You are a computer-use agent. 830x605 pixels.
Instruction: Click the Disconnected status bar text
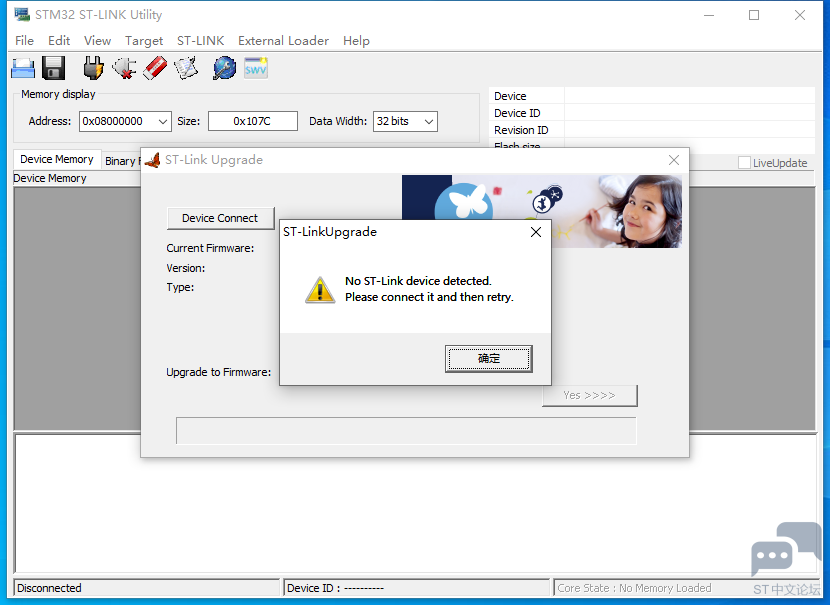coord(49,588)
